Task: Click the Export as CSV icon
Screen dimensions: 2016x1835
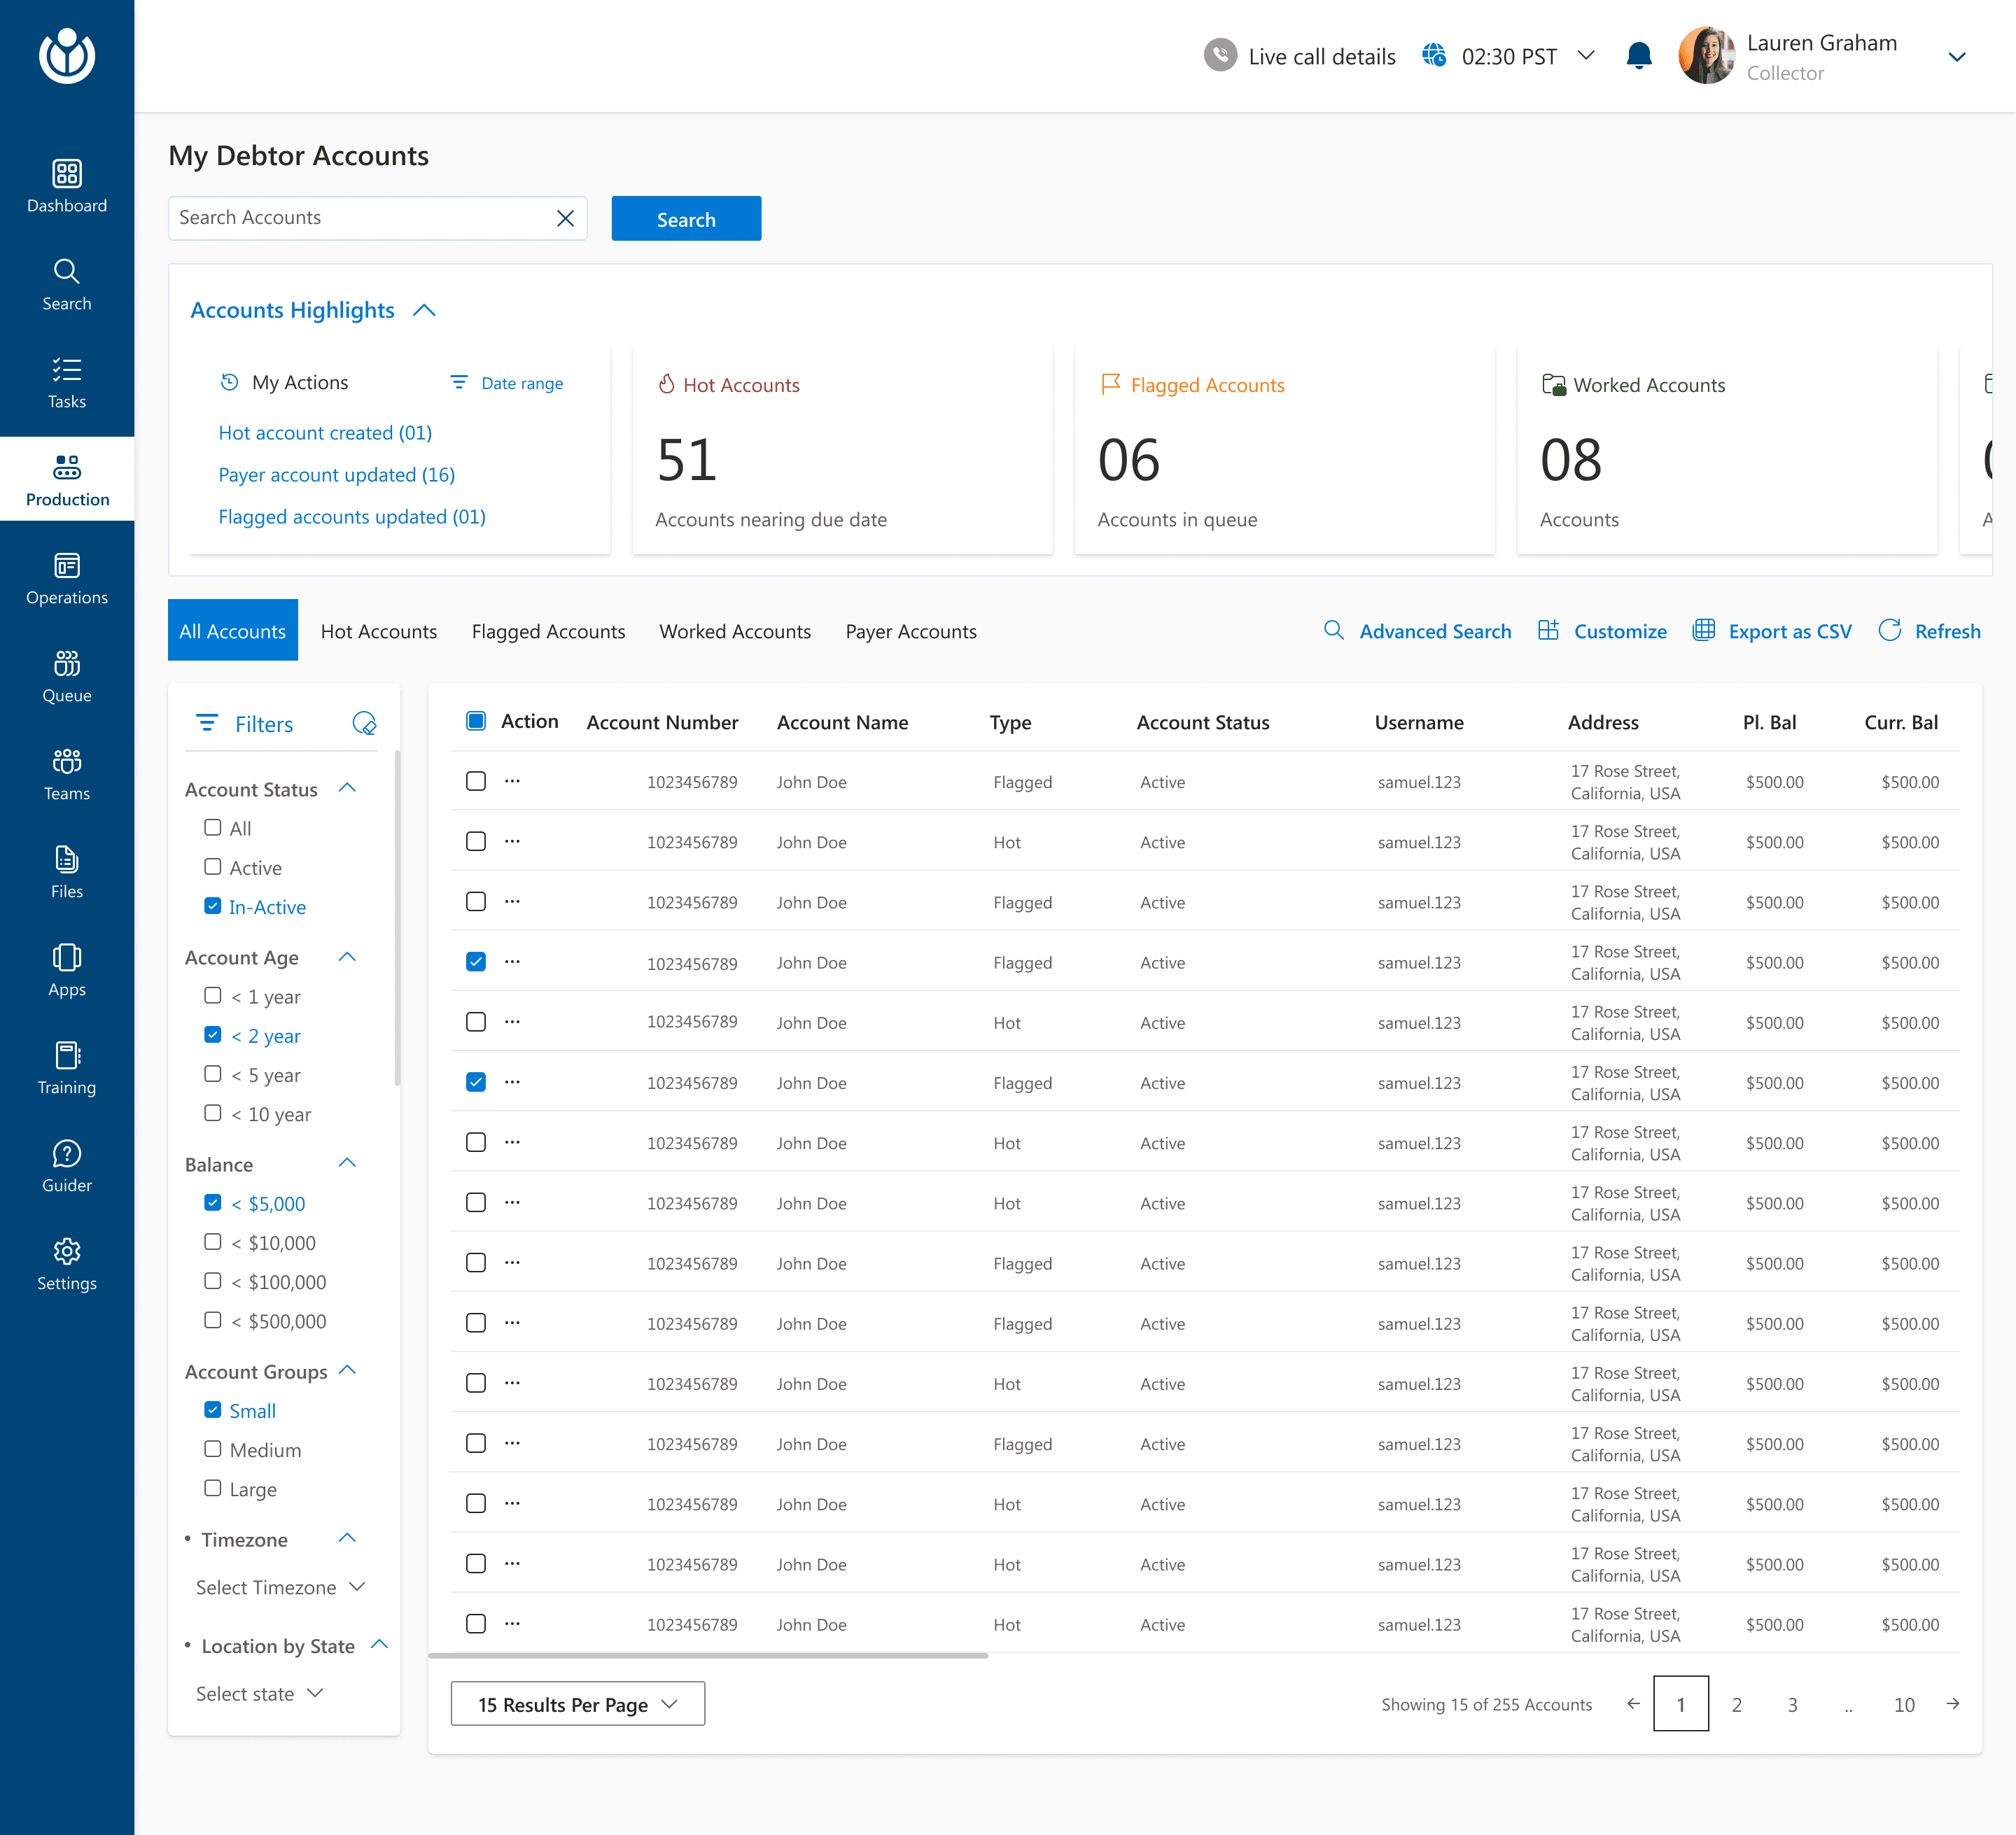Action: tap(1704, 630)
